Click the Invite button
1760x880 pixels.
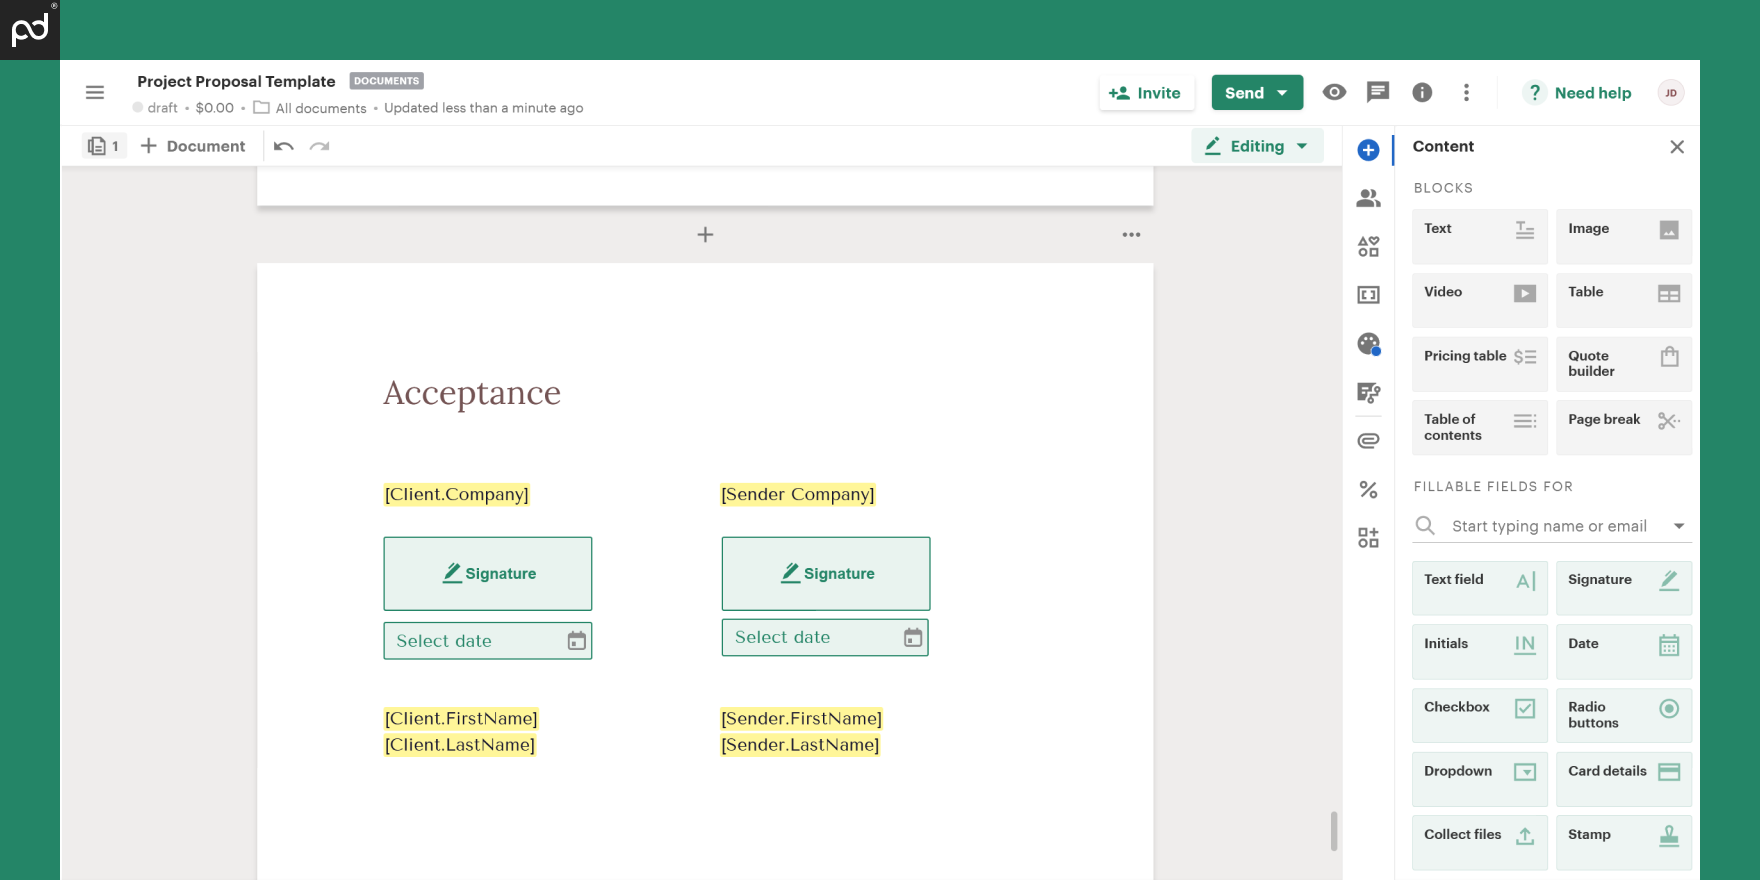[x=1145, y=93]
